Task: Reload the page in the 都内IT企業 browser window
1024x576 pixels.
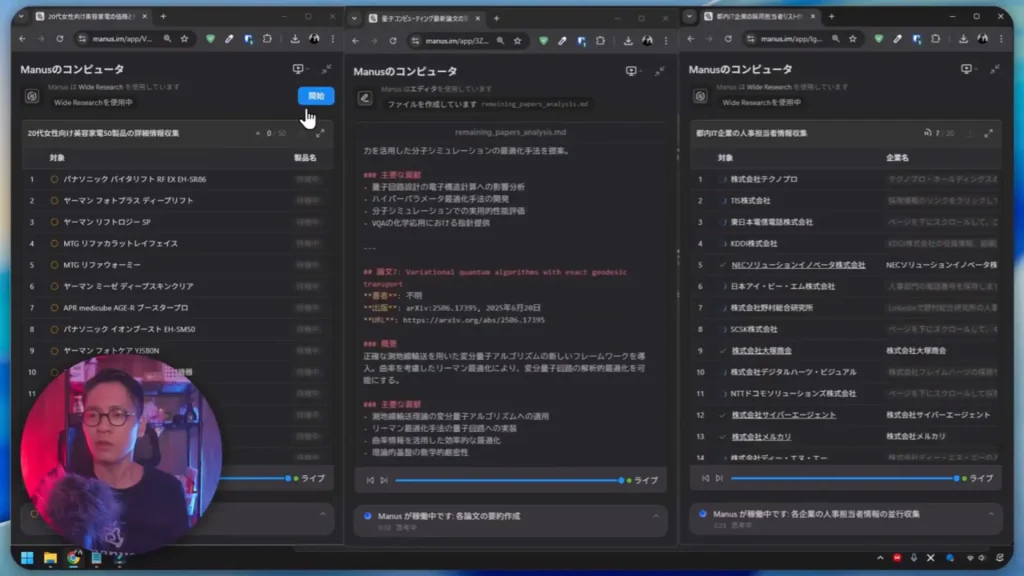Action: coord(728,39)
